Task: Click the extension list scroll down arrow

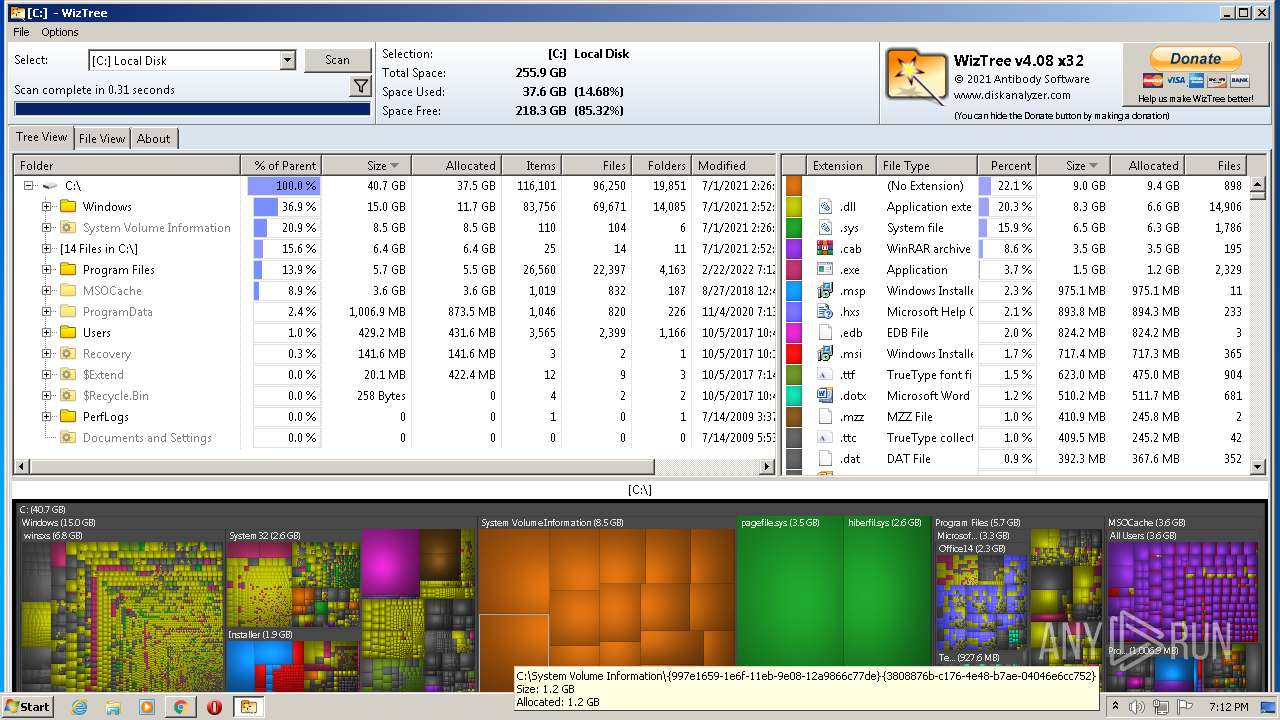Action: click(x=1258, y=466)
